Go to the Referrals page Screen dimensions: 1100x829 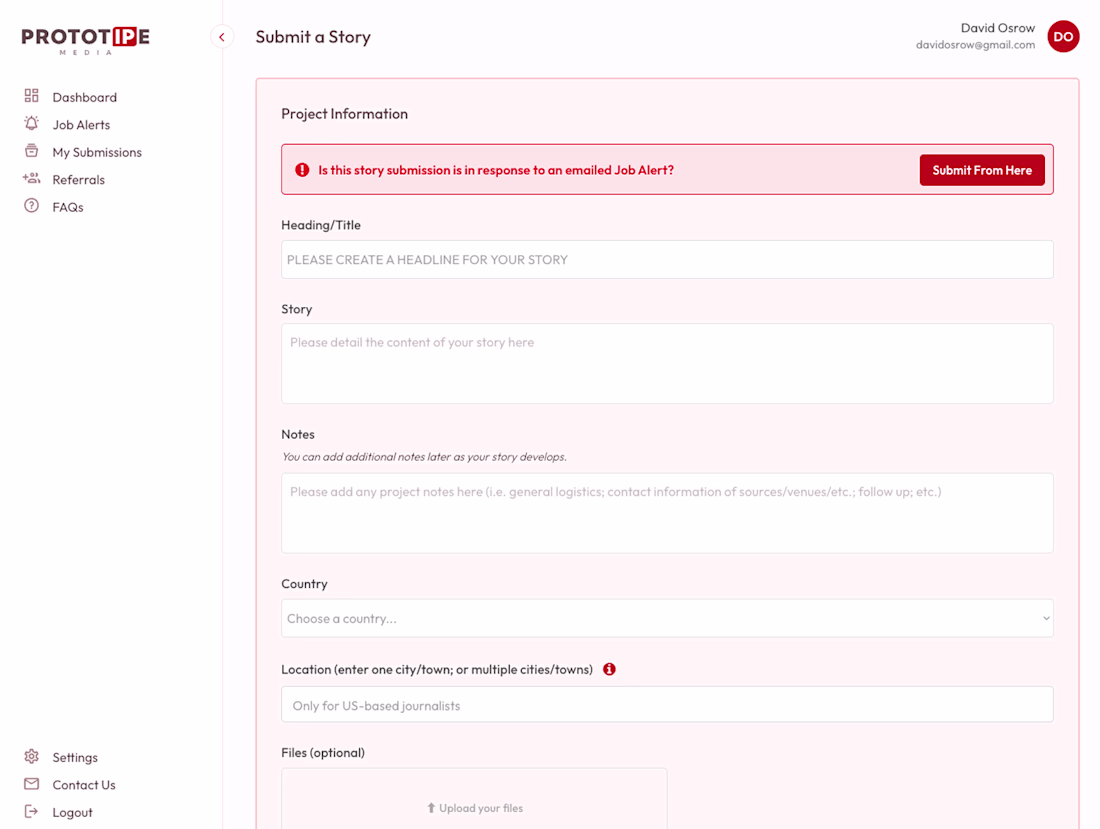78,180
